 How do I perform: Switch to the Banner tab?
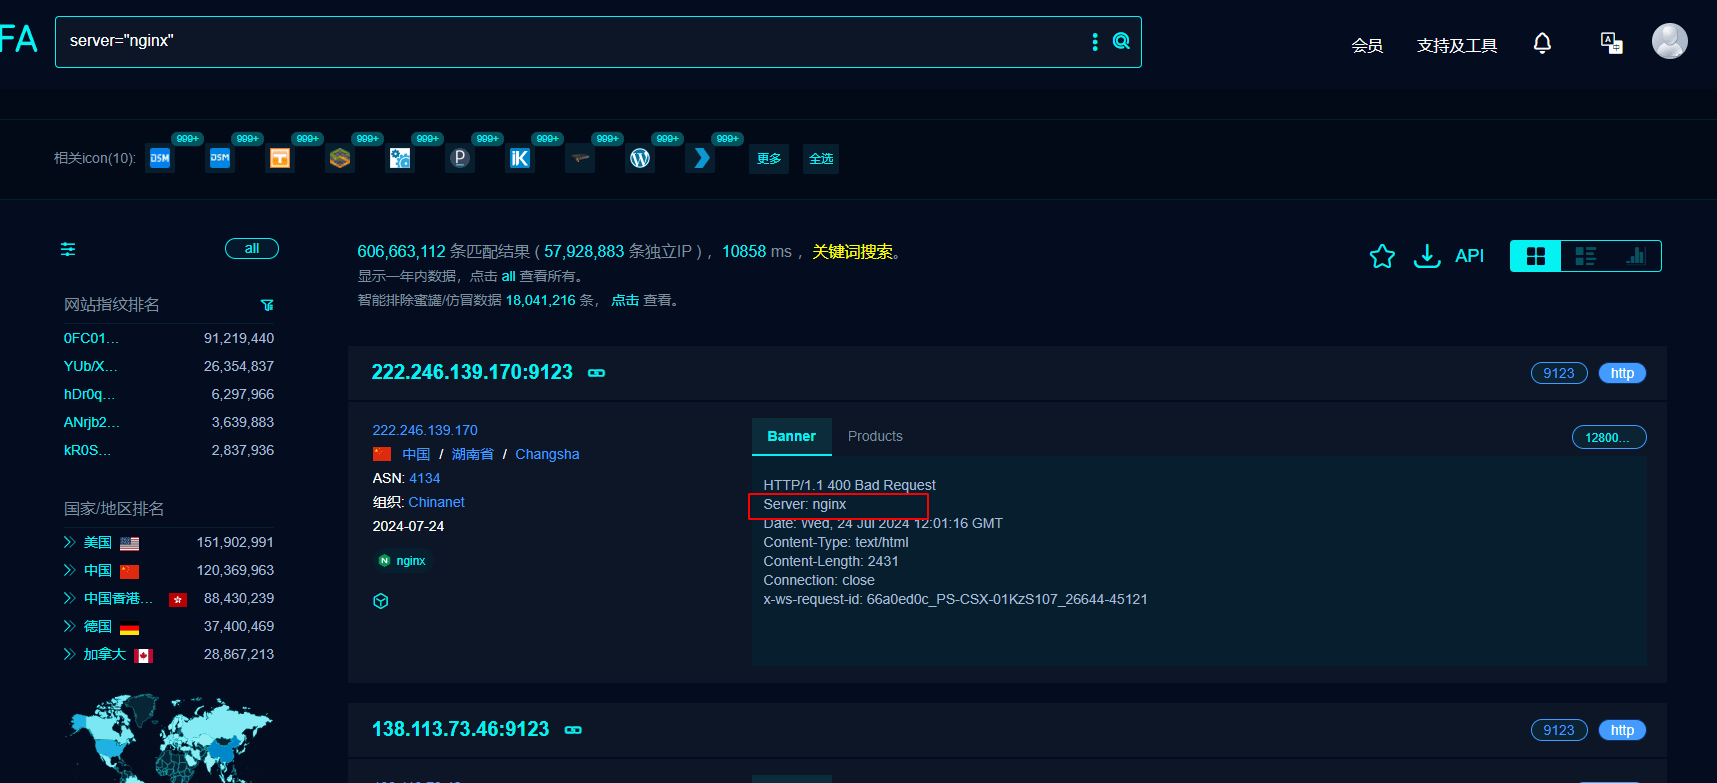[792, 437]
